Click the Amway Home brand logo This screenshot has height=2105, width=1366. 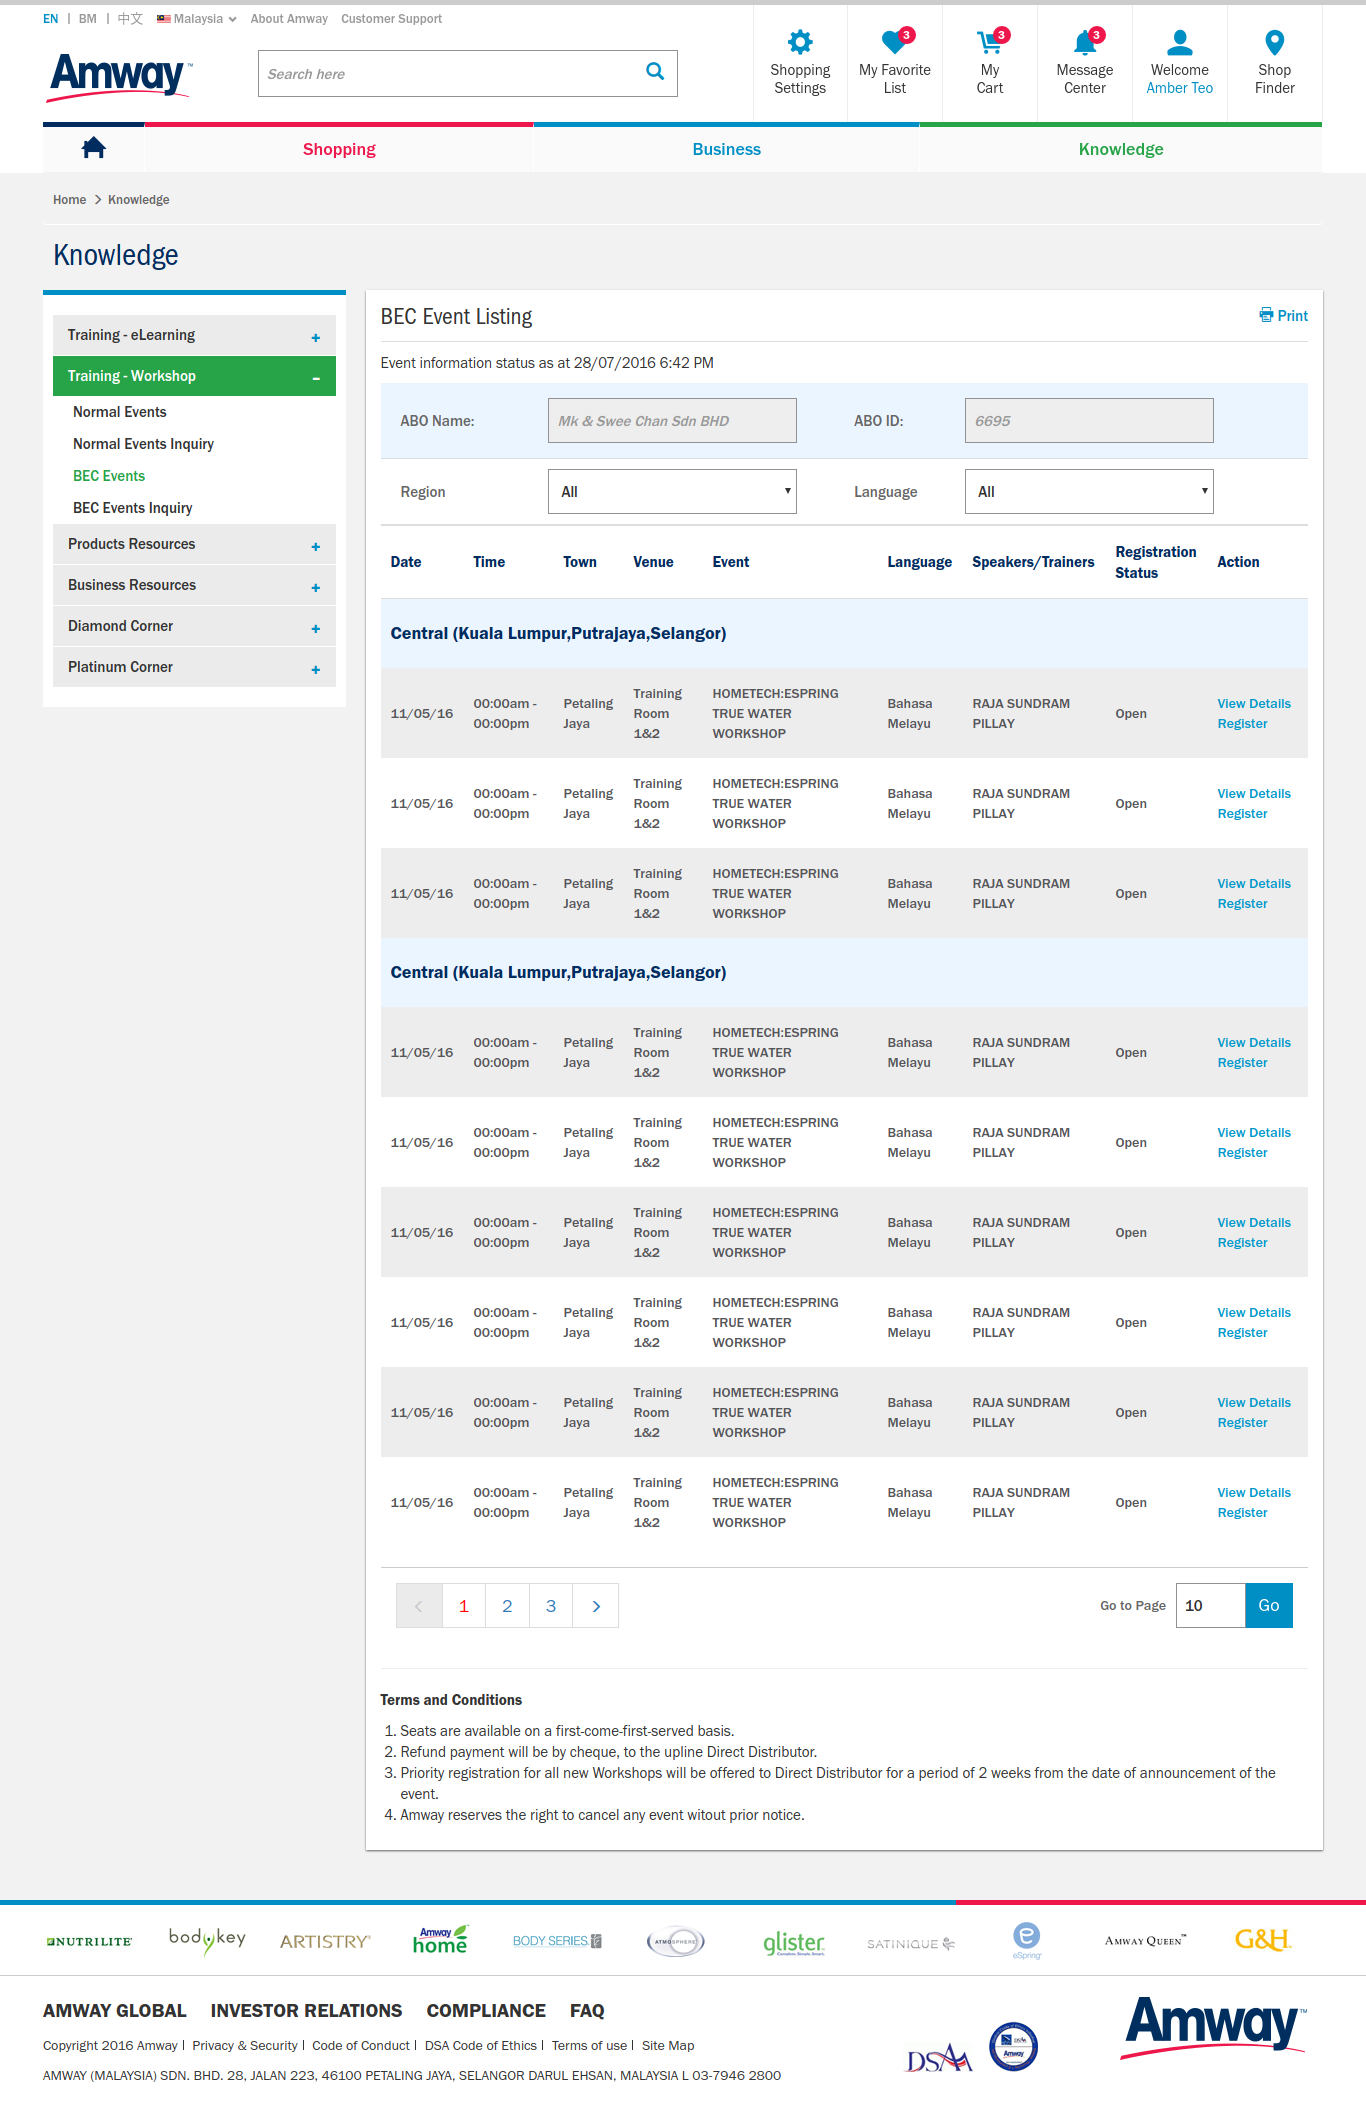pos(440,1940)
